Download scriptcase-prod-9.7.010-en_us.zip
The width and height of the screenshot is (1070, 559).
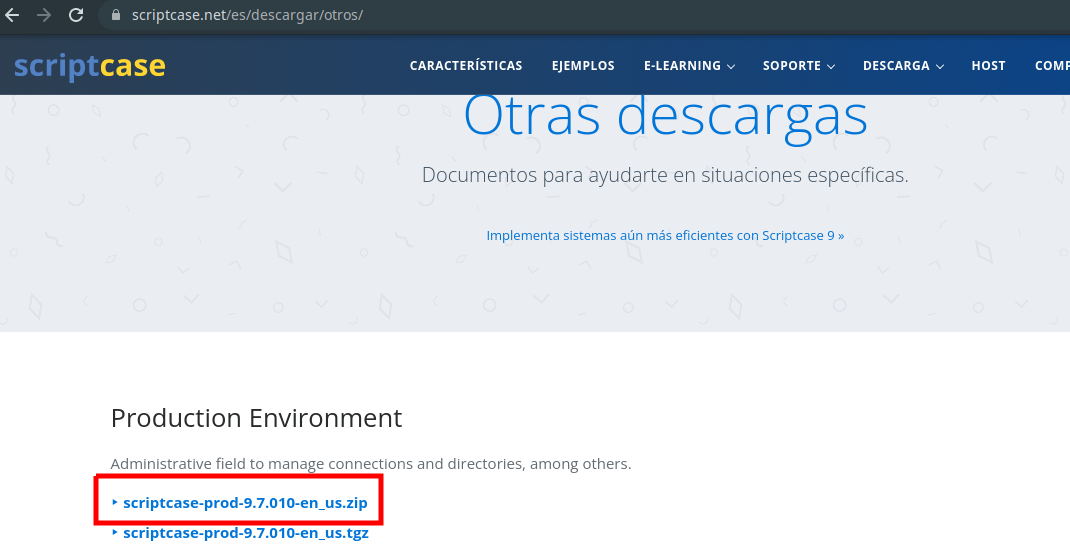tap(245, 503)
